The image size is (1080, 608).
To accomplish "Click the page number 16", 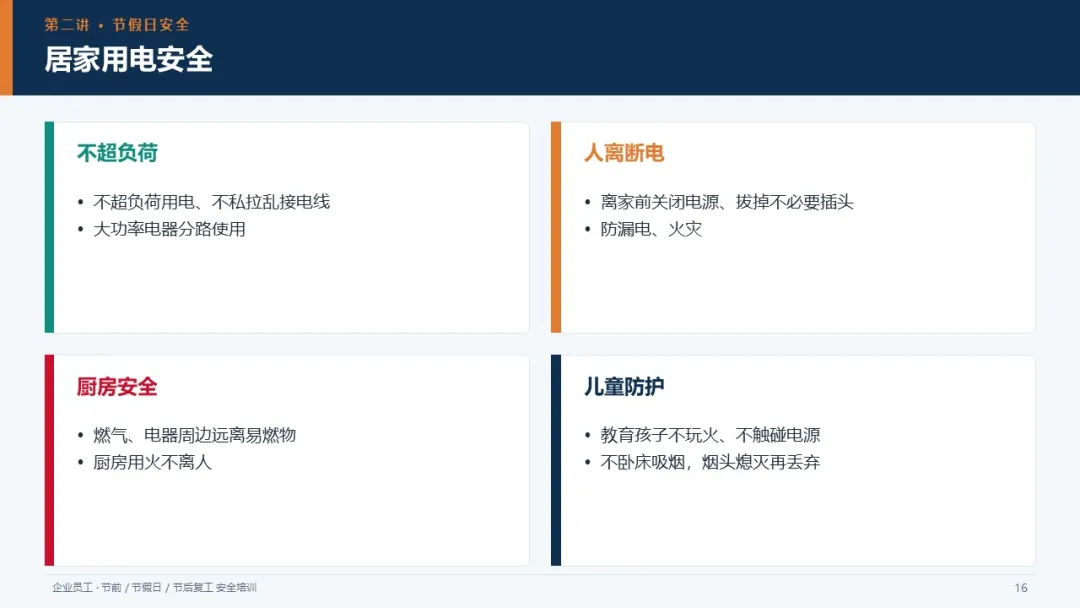I will (x=1021, y=588).
